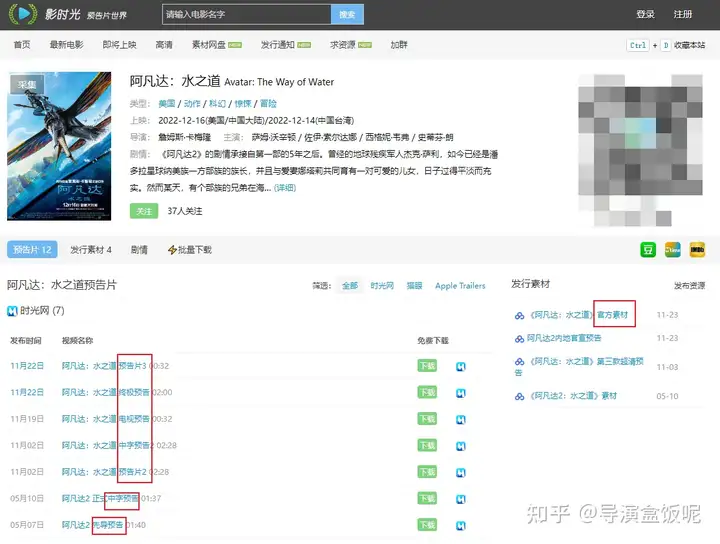
Task: Open 阿凡达2内地官宣预告 material link
Action: [564, 338]
